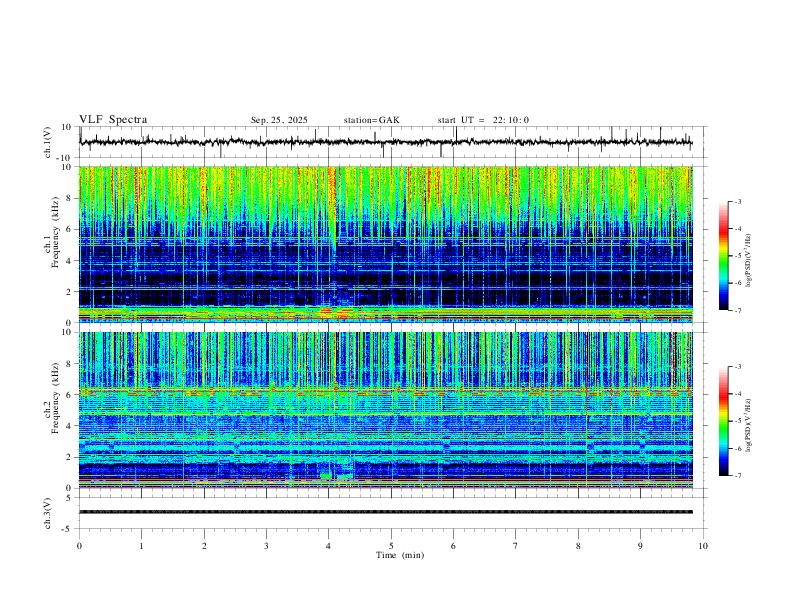Select the "ch.2 Frequency (kHz)" axis label
The image size is (792, 612).
[x=51, y=398]
